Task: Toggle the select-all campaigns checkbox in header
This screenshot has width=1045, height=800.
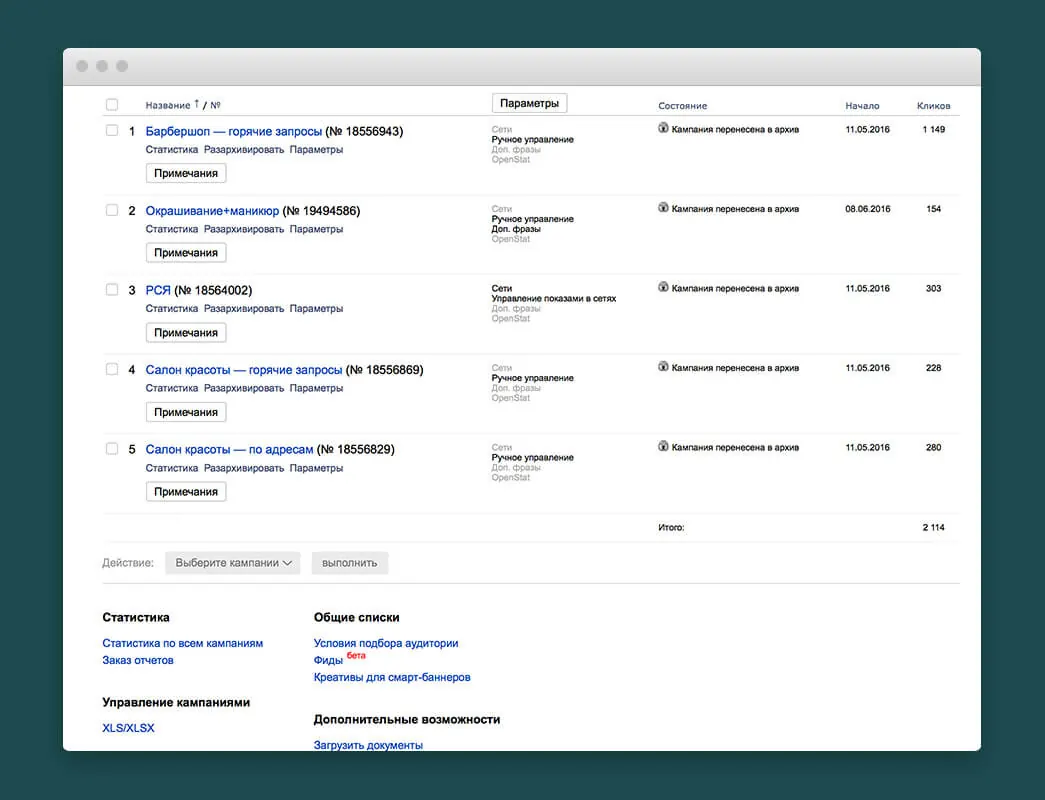Action: 112,105
